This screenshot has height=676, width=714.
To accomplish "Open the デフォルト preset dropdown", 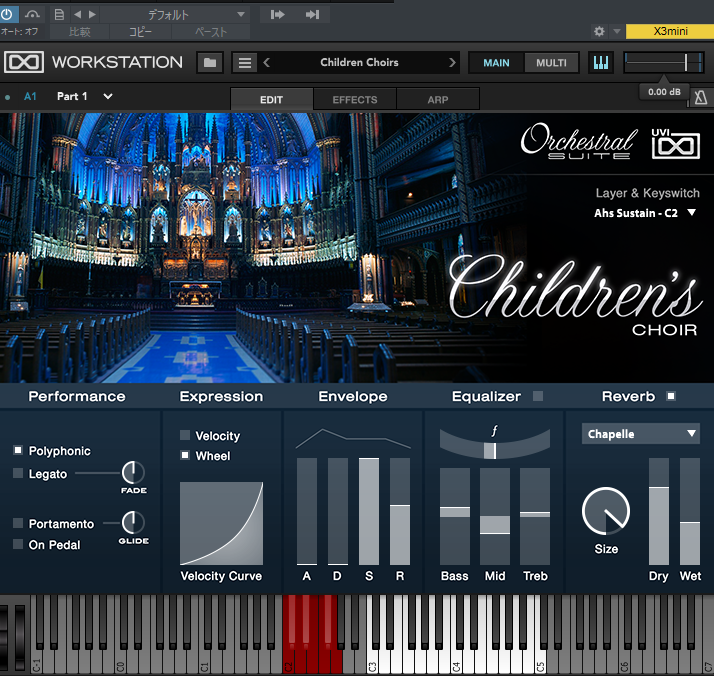I will click(x=175, y=15).
